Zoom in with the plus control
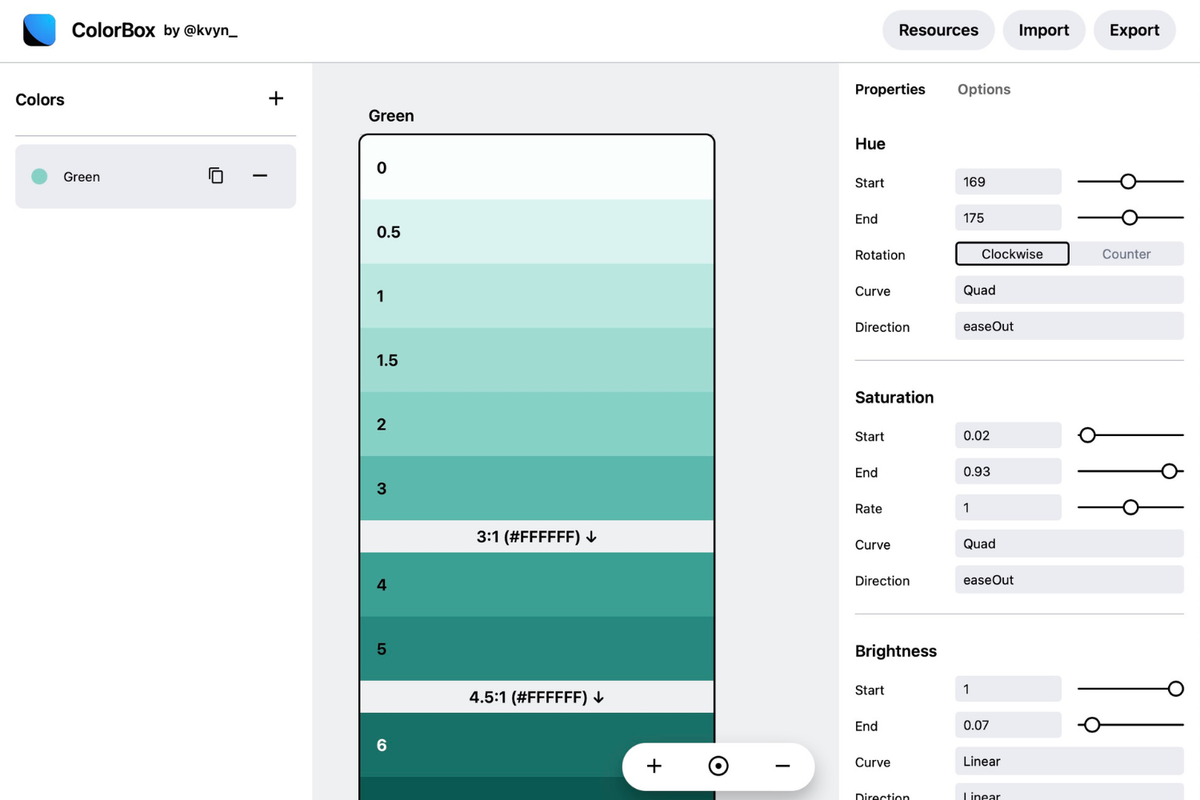Image resolution: width=1200 pixels, height=800 pixels. [x=654, y=766]
